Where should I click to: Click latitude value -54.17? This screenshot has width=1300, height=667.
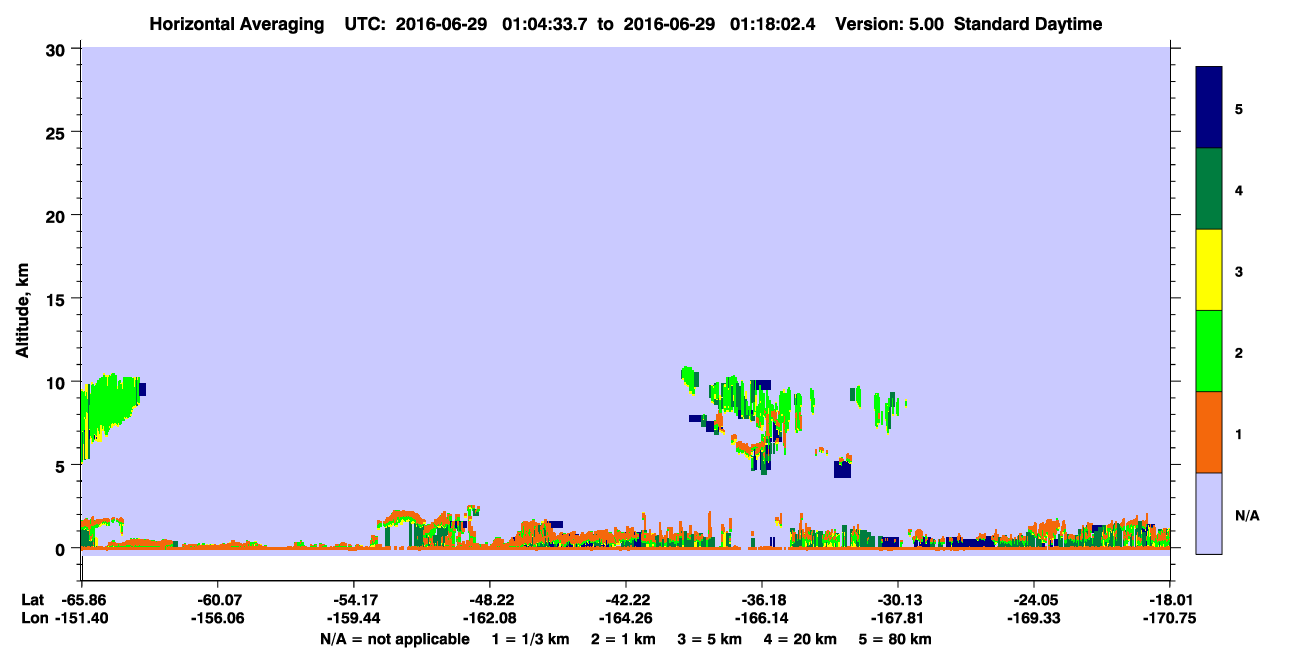(x=354, y=600)
